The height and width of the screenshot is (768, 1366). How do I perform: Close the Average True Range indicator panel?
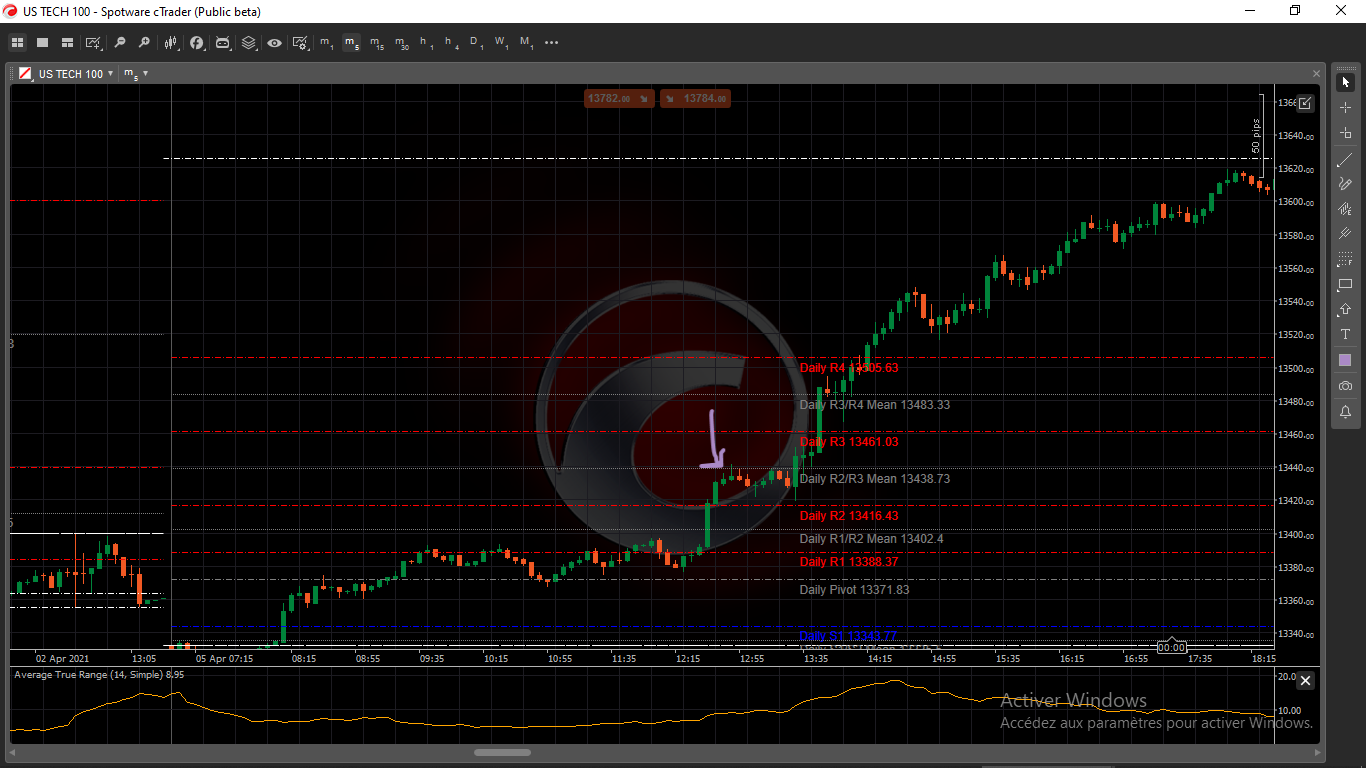[x=1305, y=680]
